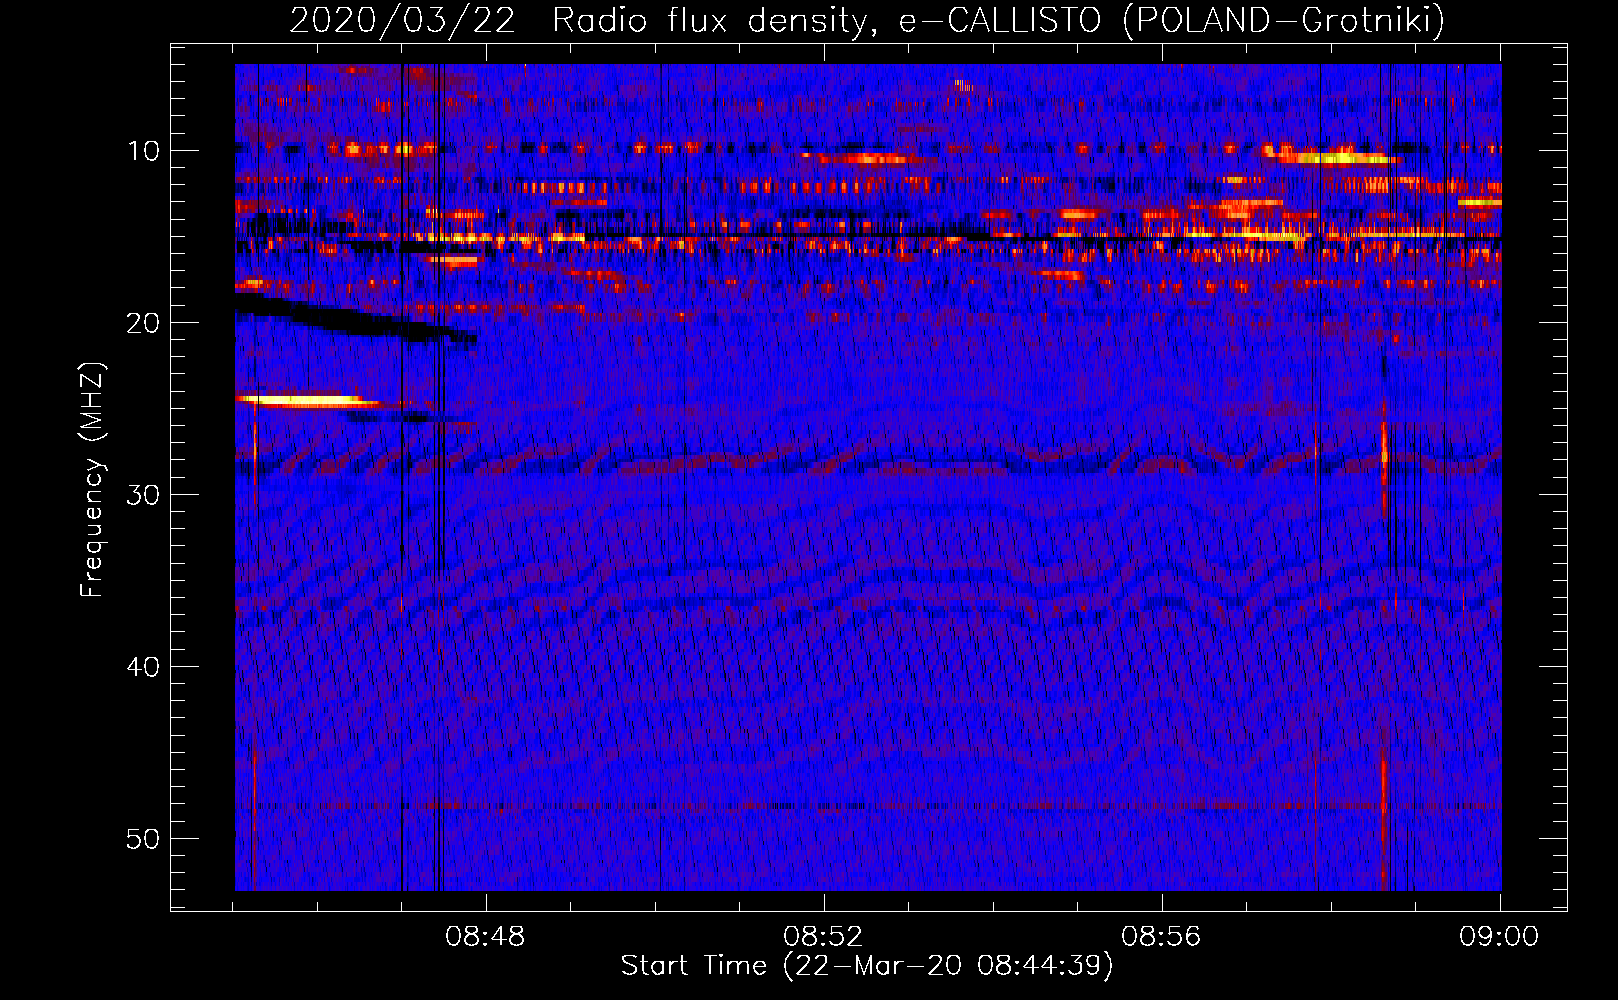1618x1000 pixels.
Task: Click the 'Start Time (22-Mar-20 08:44:39)' label
Action: pos(867,966)
